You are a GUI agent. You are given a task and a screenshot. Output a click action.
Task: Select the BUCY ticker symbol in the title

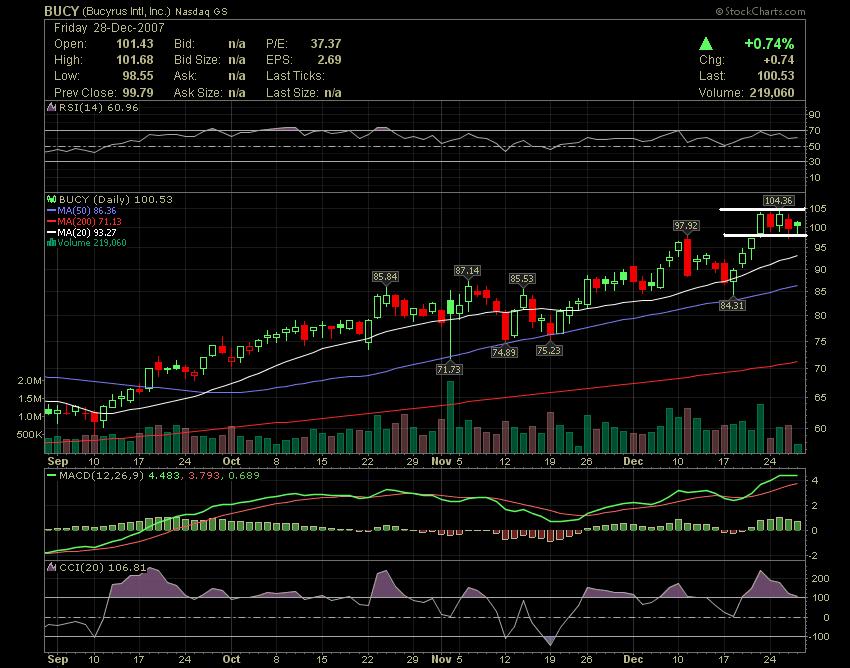62,11
